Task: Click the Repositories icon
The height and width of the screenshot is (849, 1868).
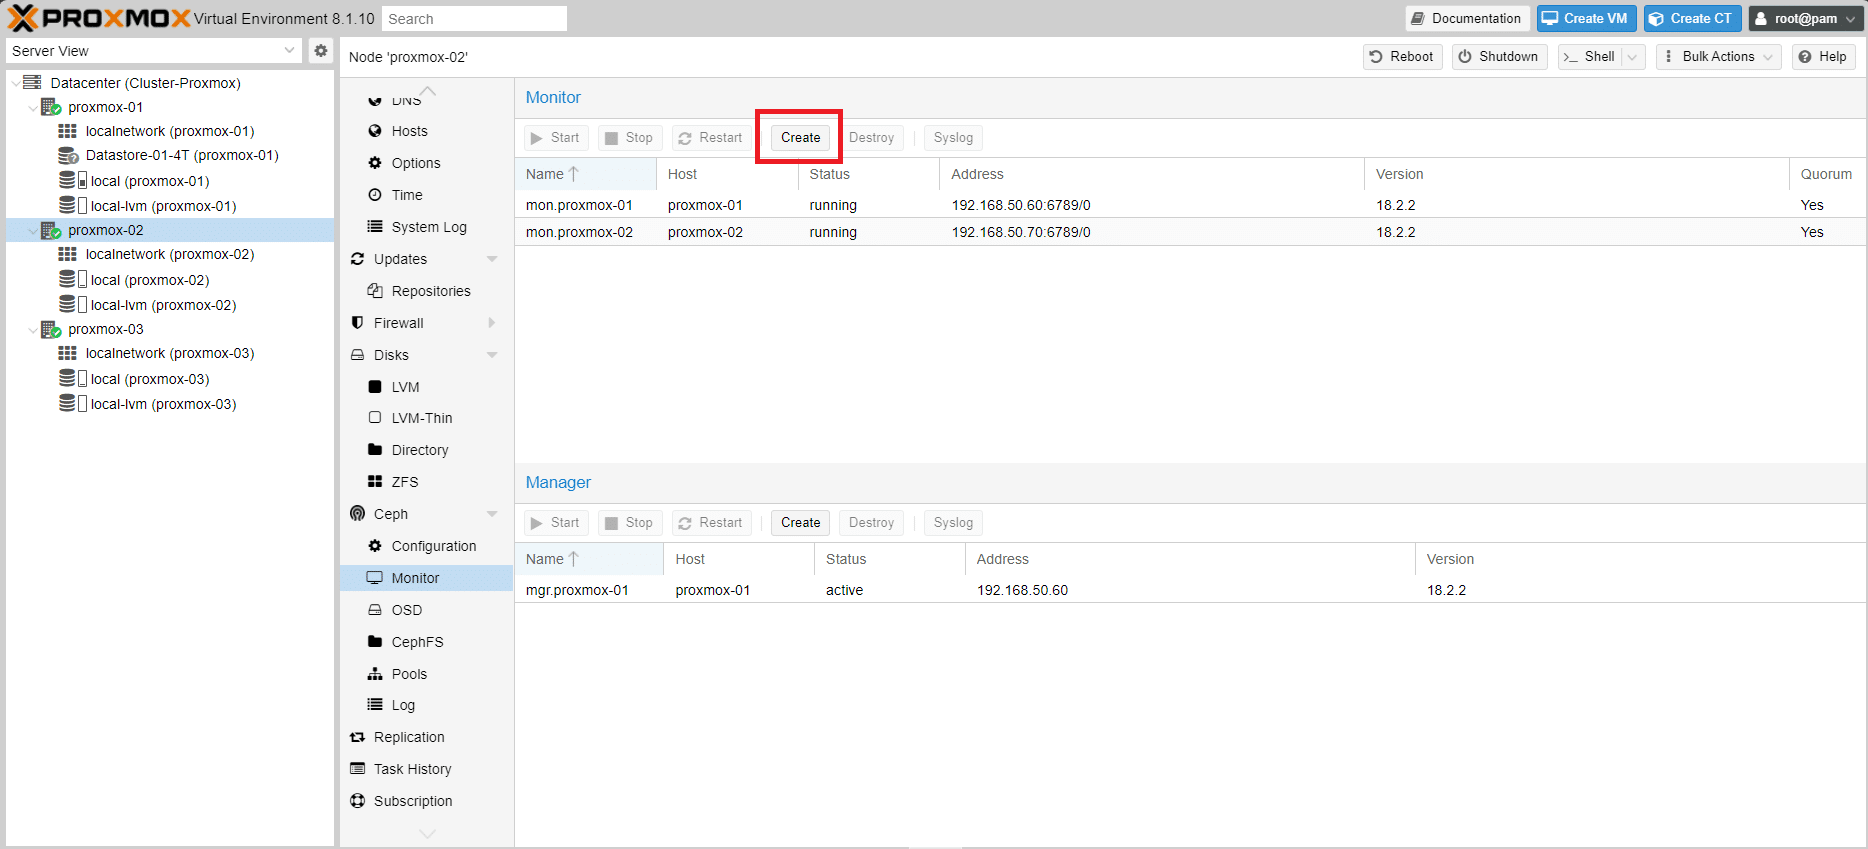Action: click(x=375, y=291)
